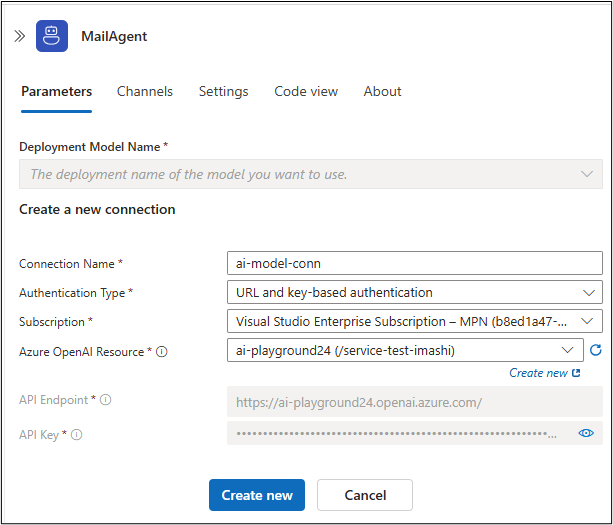Click the MailAgent robot icon
The height and width of the screenshot is (525, 613).
coord(52,36)
